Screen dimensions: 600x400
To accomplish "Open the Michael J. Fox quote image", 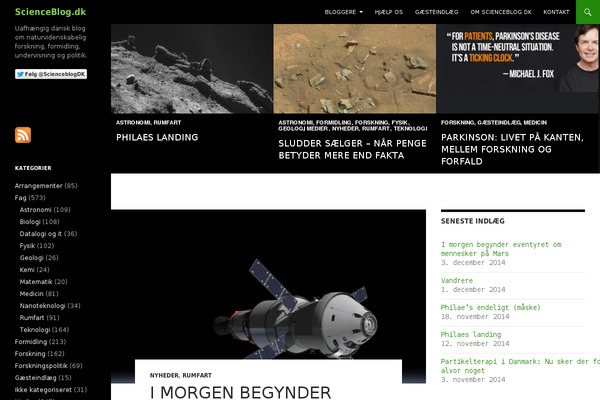I will [x=518, y=69].
